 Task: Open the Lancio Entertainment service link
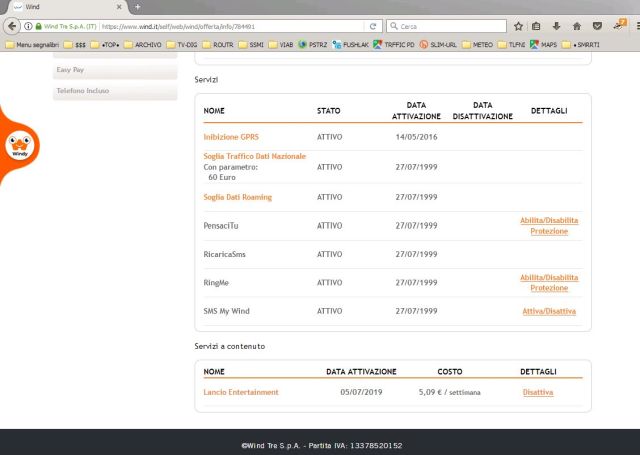[241, 392]
